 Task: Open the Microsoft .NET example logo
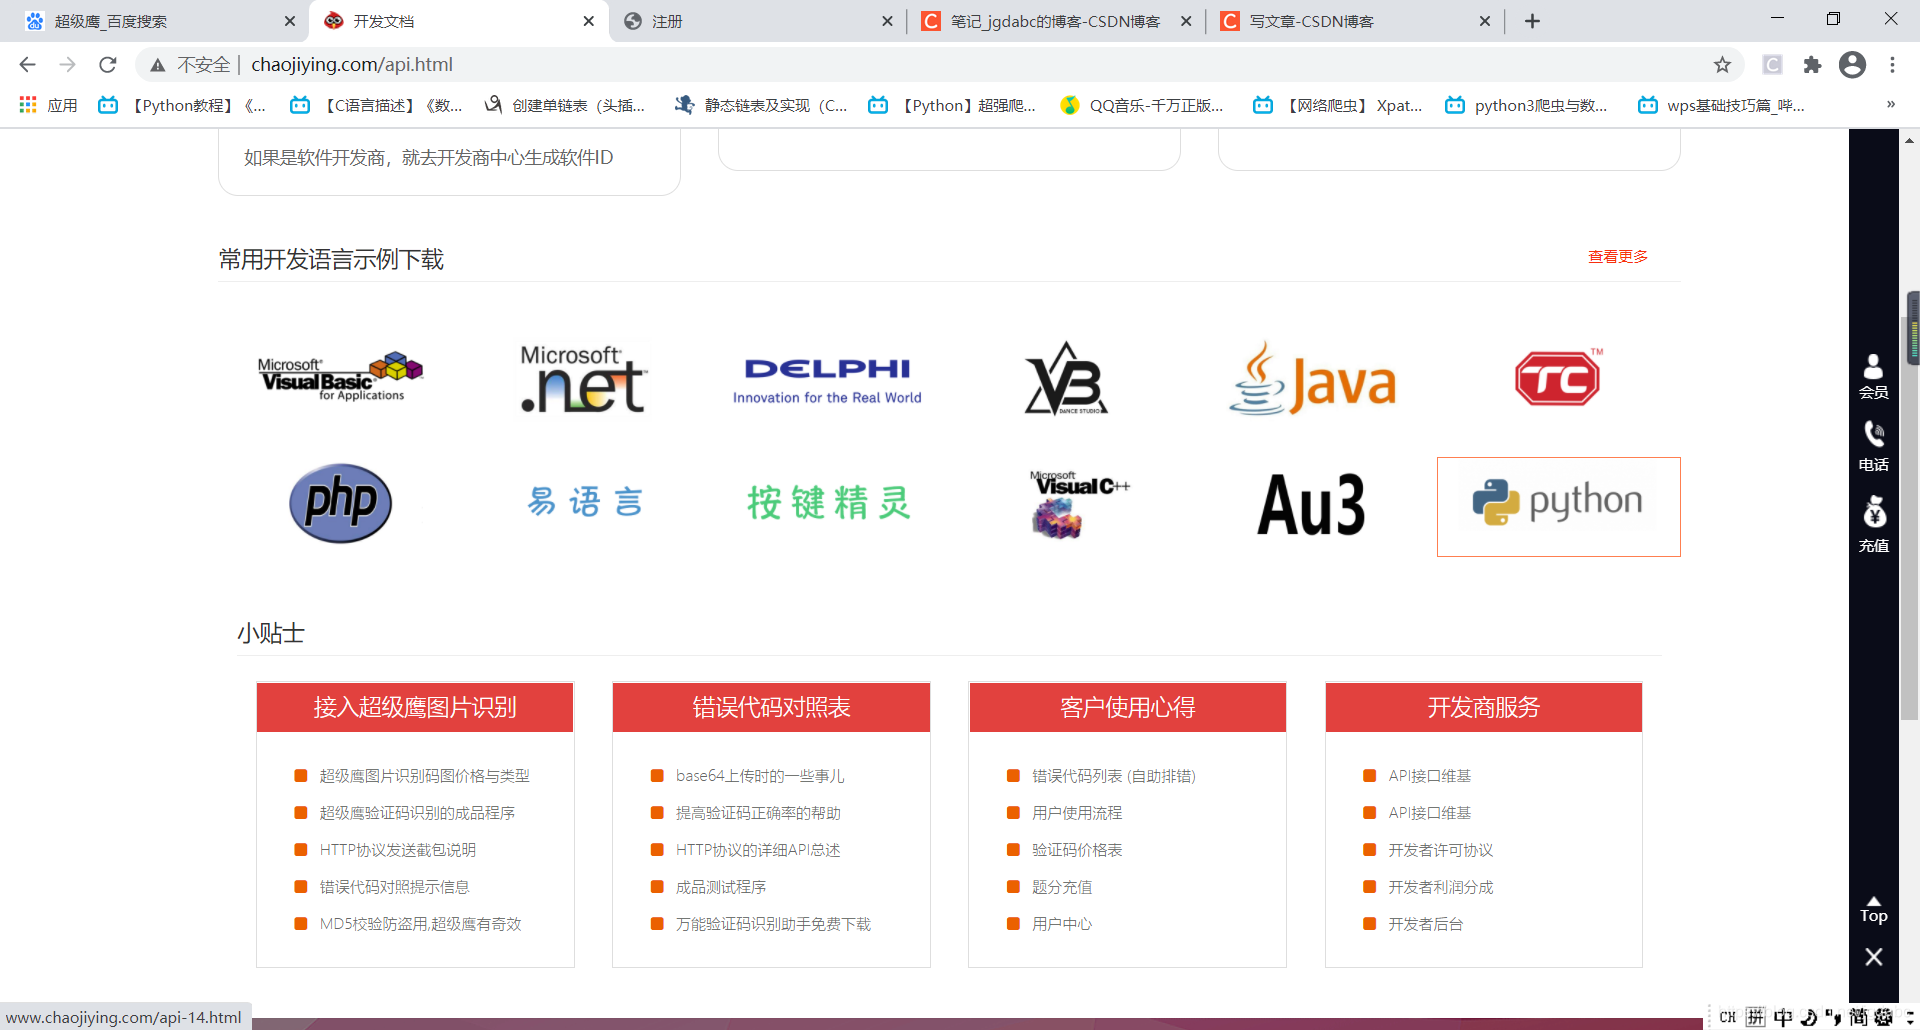pos(581,379)
